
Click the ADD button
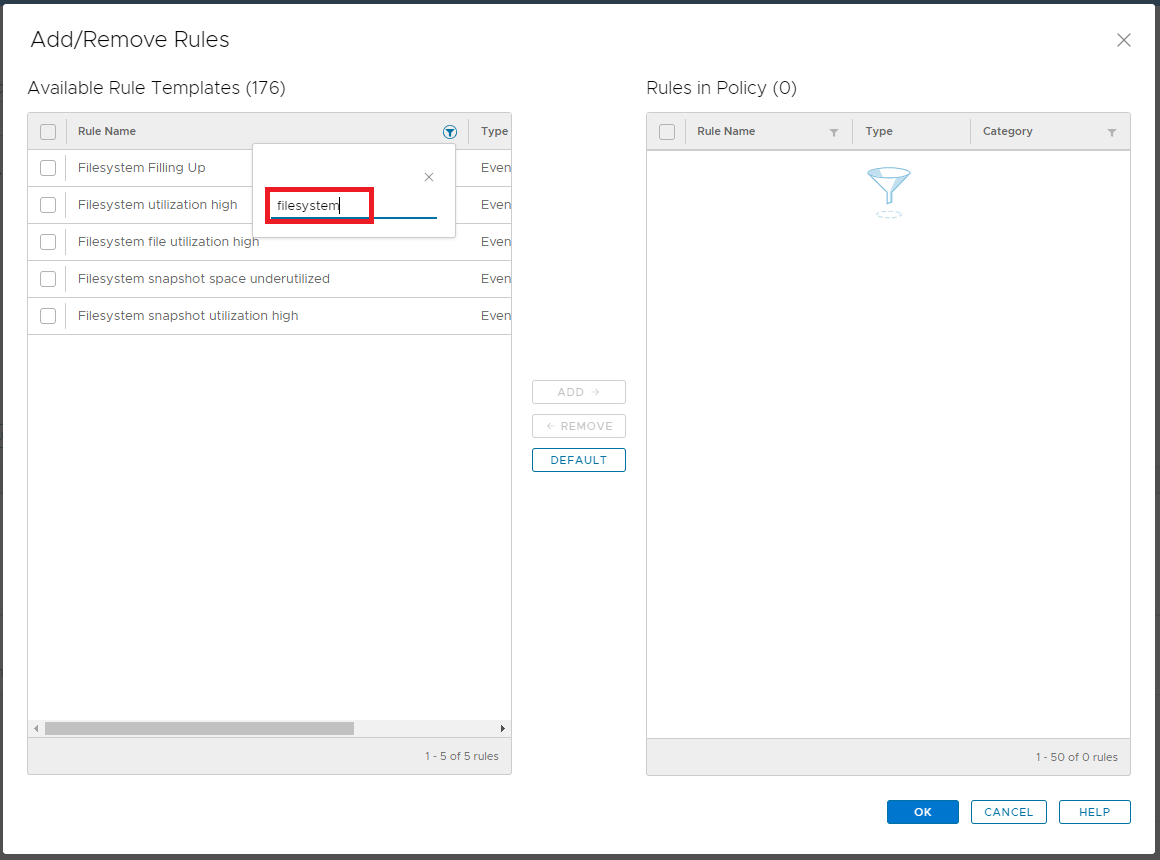point(579,392)
